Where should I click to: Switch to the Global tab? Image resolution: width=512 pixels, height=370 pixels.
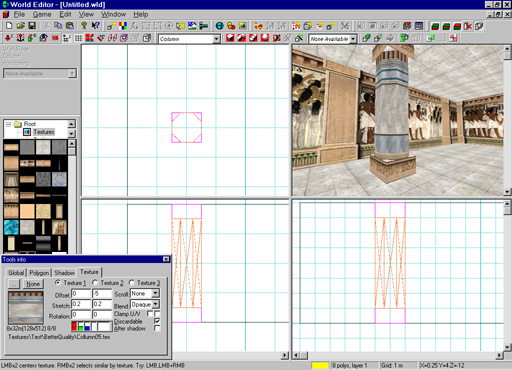(16, 273)
